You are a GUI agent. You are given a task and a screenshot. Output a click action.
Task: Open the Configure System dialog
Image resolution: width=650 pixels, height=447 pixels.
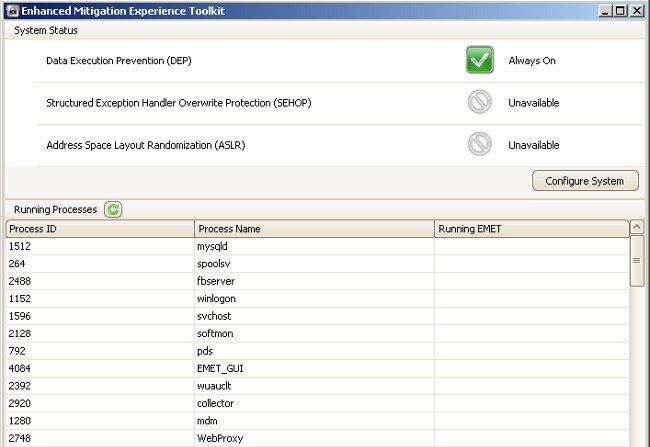click(x=585, y=181)
